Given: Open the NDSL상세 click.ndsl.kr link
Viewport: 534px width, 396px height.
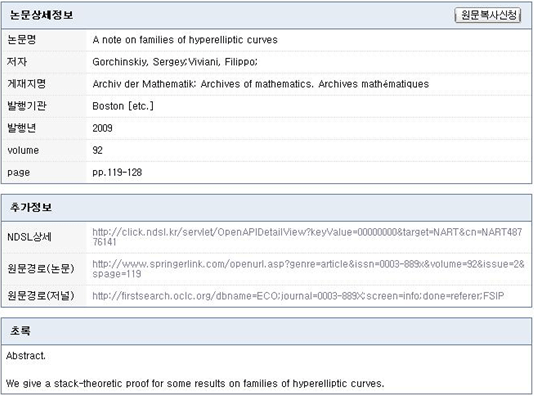Looking at the screenshot, I should pyautogui.click(x=307, y=237).
